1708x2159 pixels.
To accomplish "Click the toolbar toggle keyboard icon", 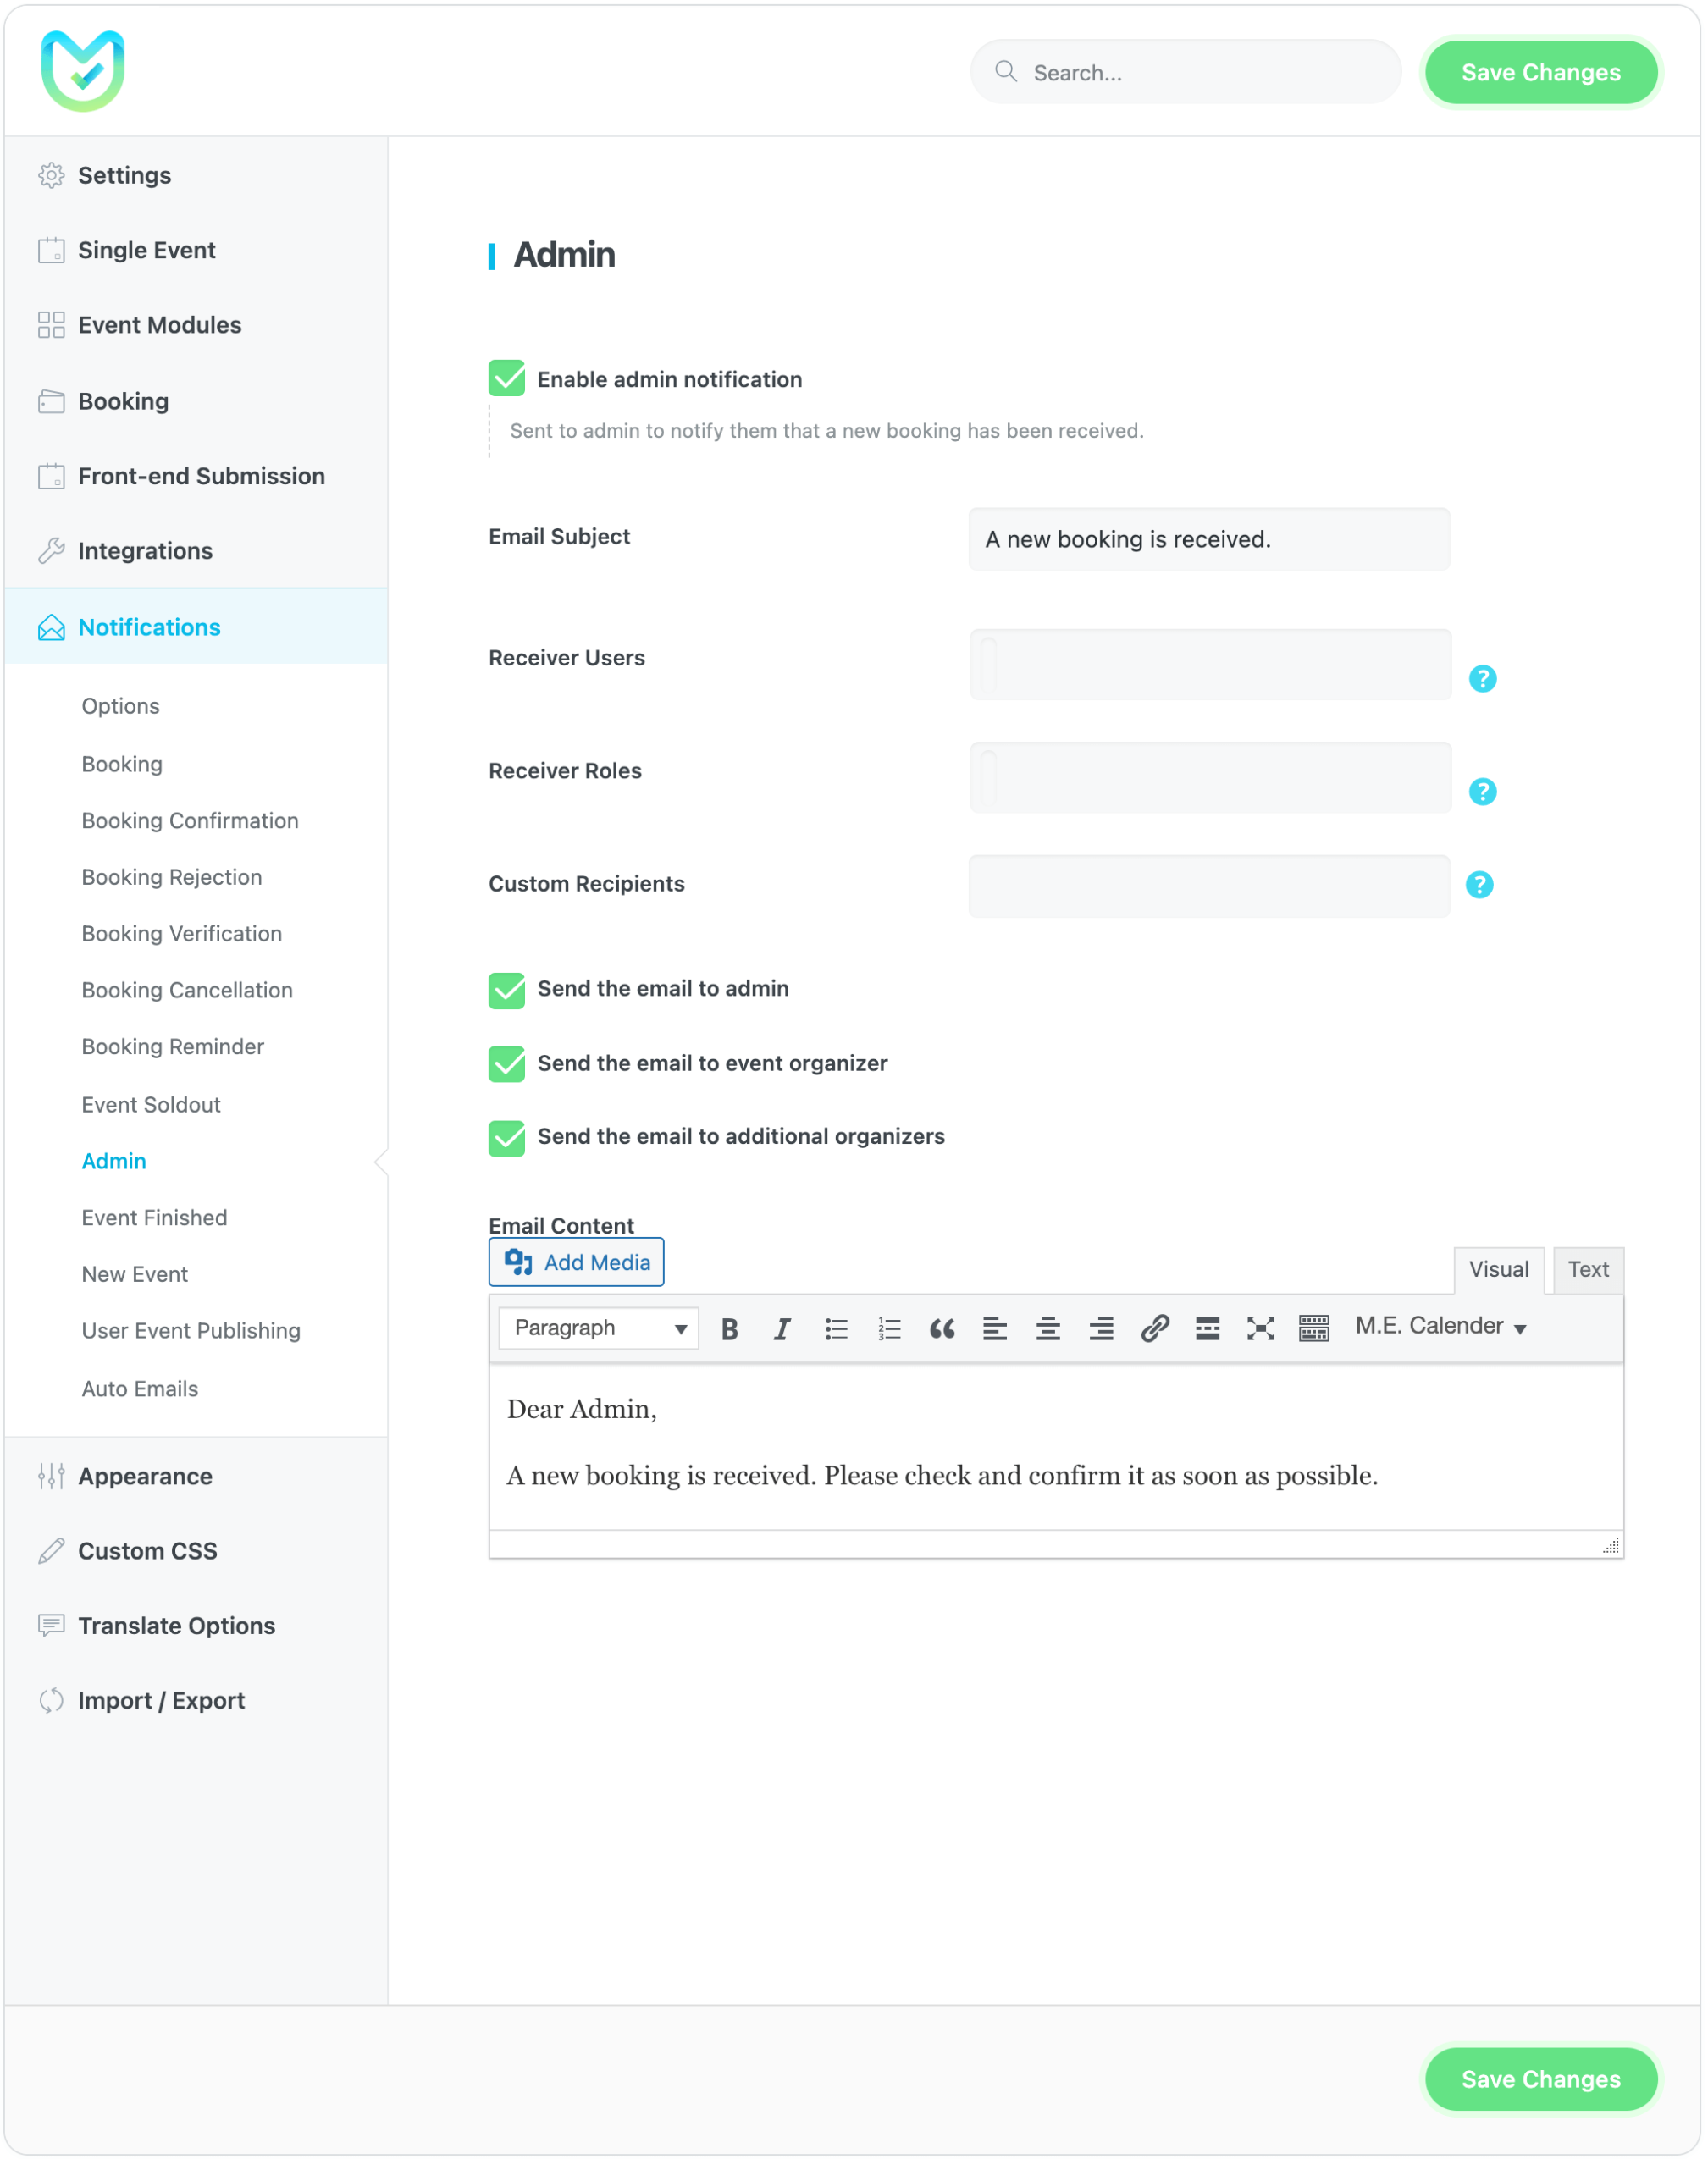I will coord(1313,1328).
